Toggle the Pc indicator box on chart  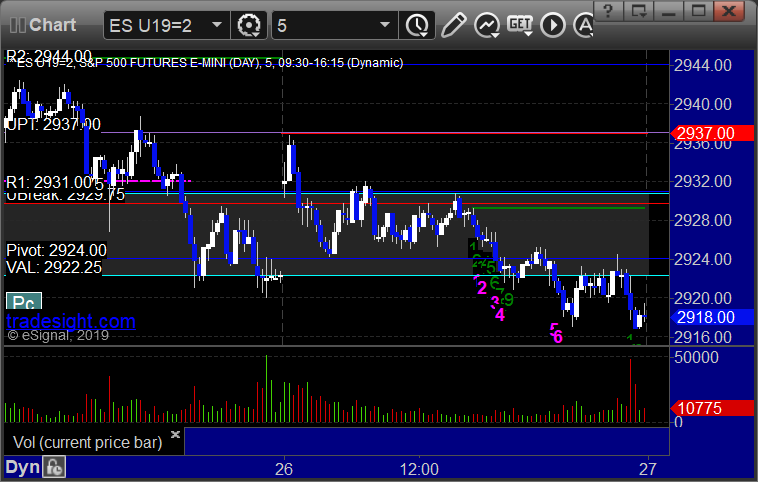point(22,302)
